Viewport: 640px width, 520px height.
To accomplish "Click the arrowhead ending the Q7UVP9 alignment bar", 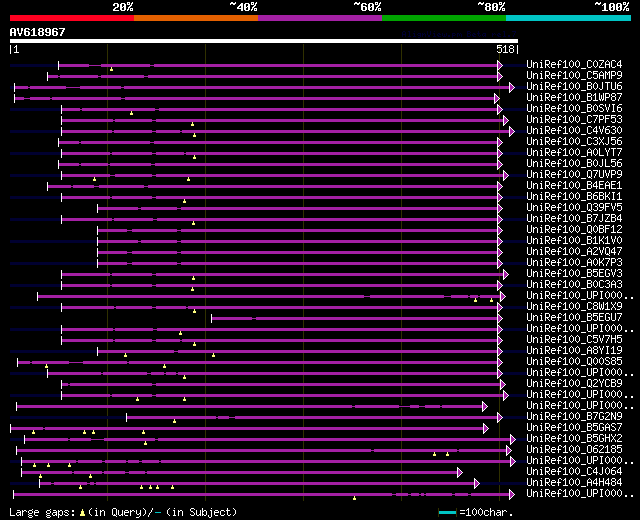I will coord(506,176).
